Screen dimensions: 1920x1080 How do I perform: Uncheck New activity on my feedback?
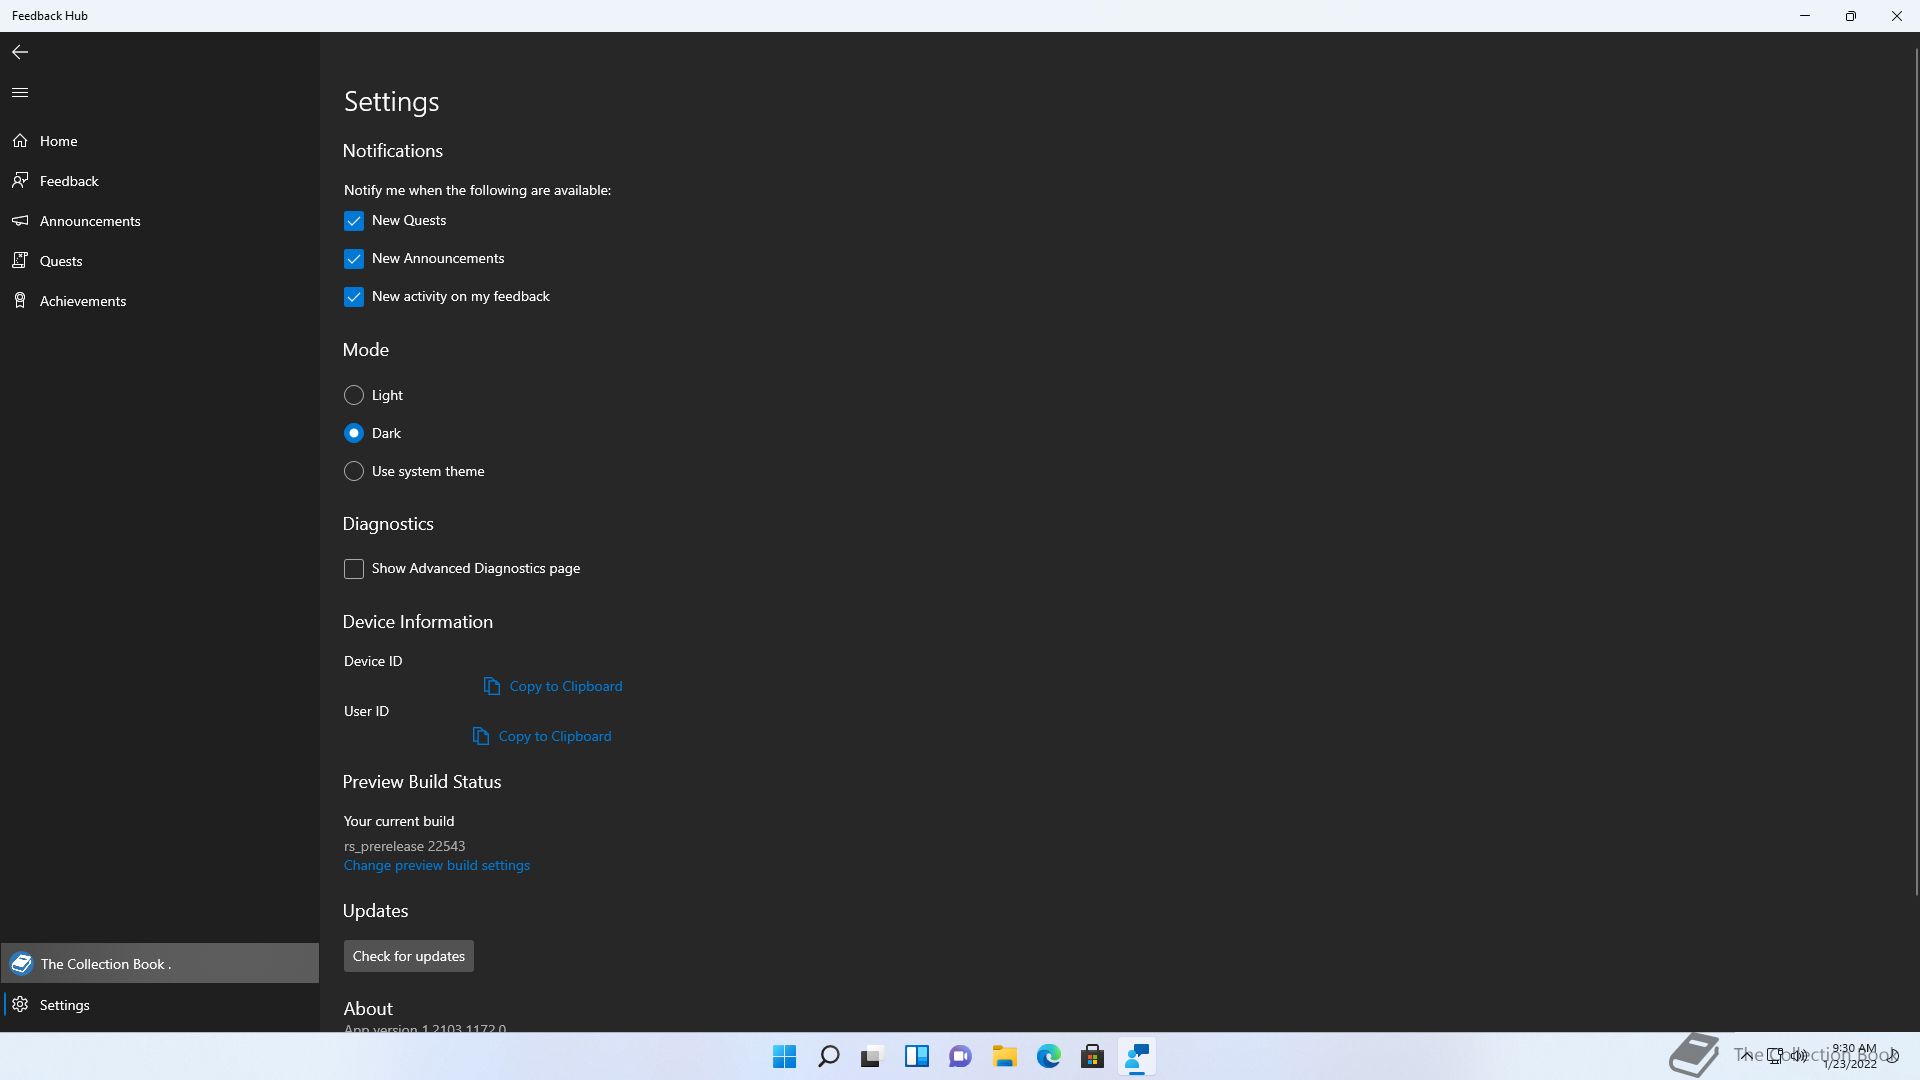tap(354, 297)
